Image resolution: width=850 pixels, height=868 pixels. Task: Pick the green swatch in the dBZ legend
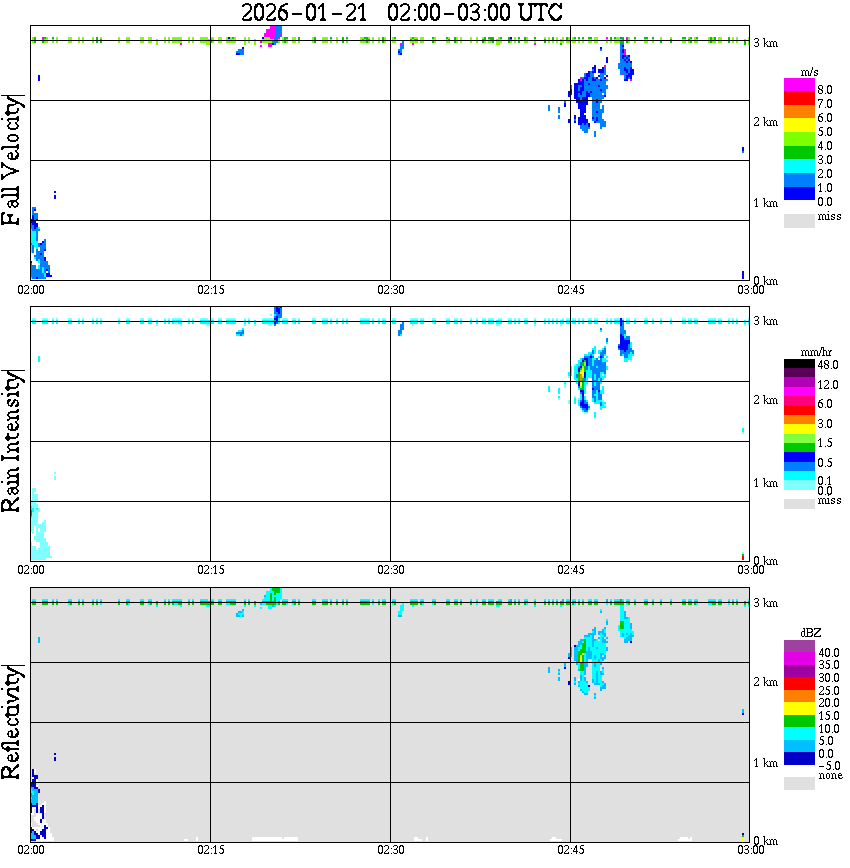tap(799, 721)
